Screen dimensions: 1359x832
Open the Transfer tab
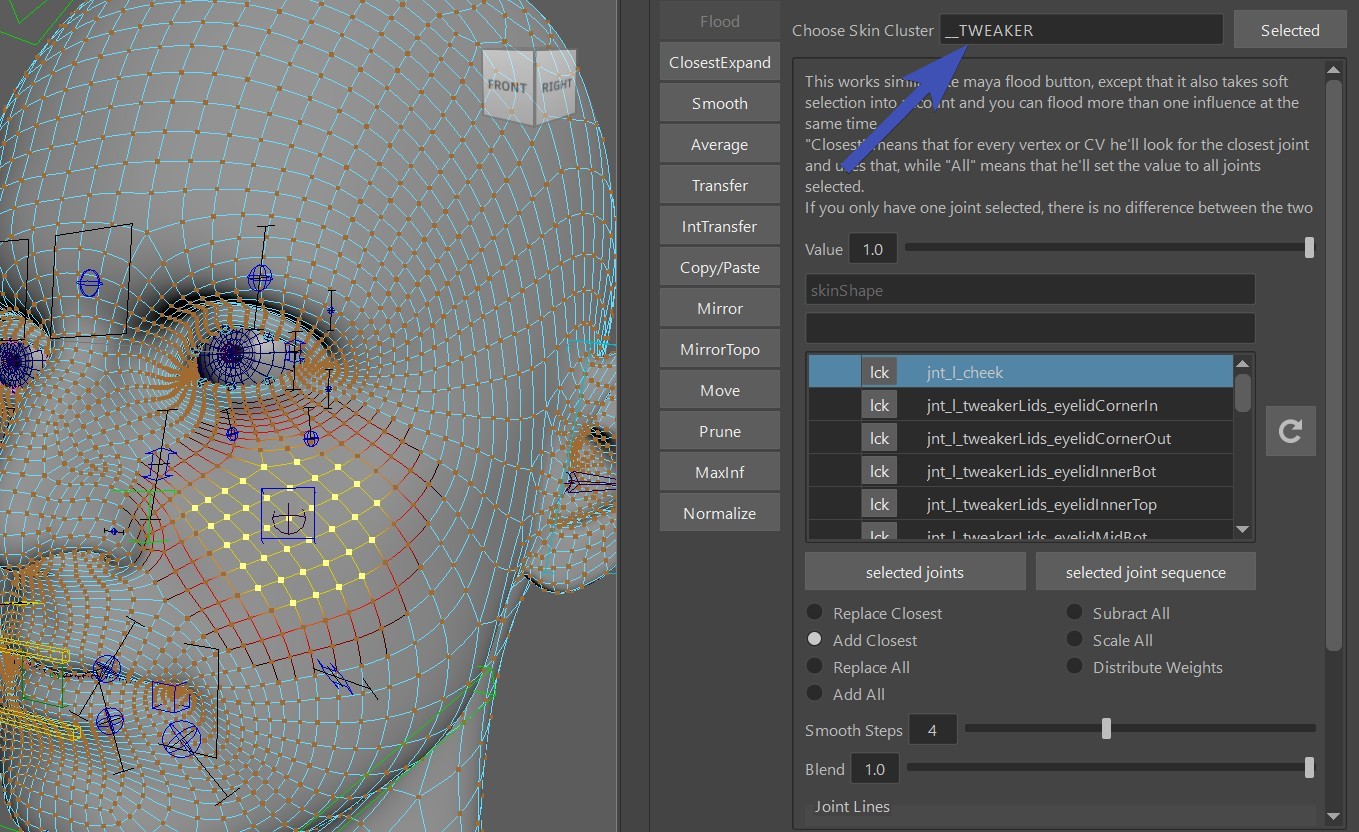(x=719, y=185)
